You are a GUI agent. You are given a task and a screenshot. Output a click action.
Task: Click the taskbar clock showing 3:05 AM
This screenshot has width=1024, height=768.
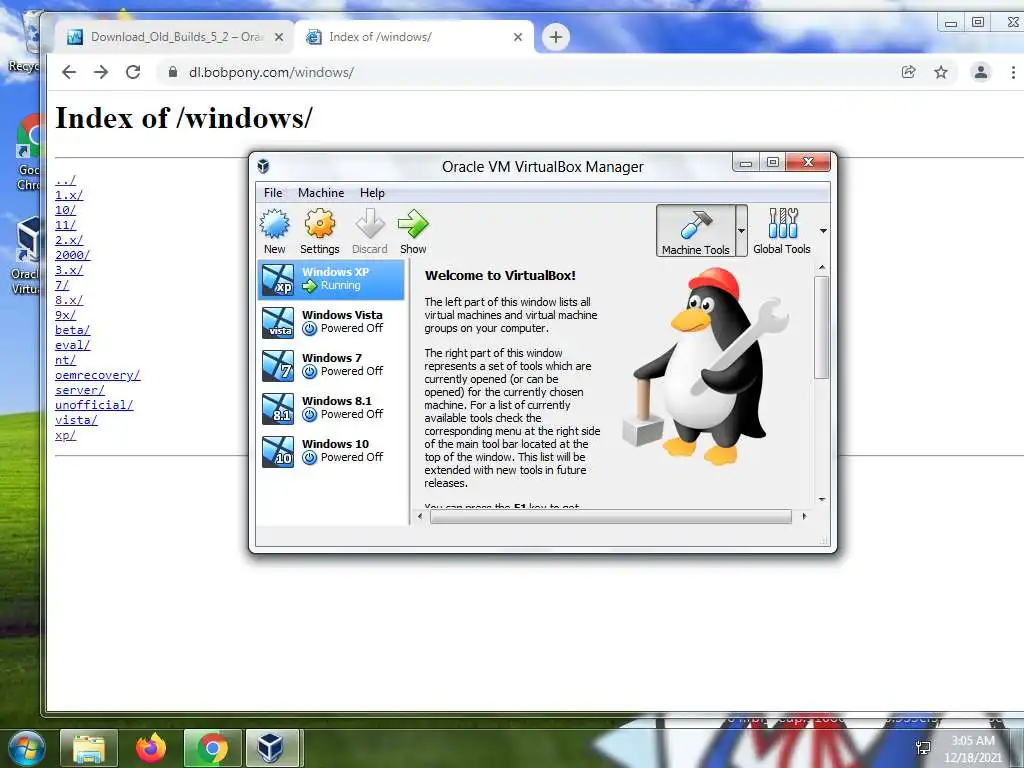tap(972, 748)
